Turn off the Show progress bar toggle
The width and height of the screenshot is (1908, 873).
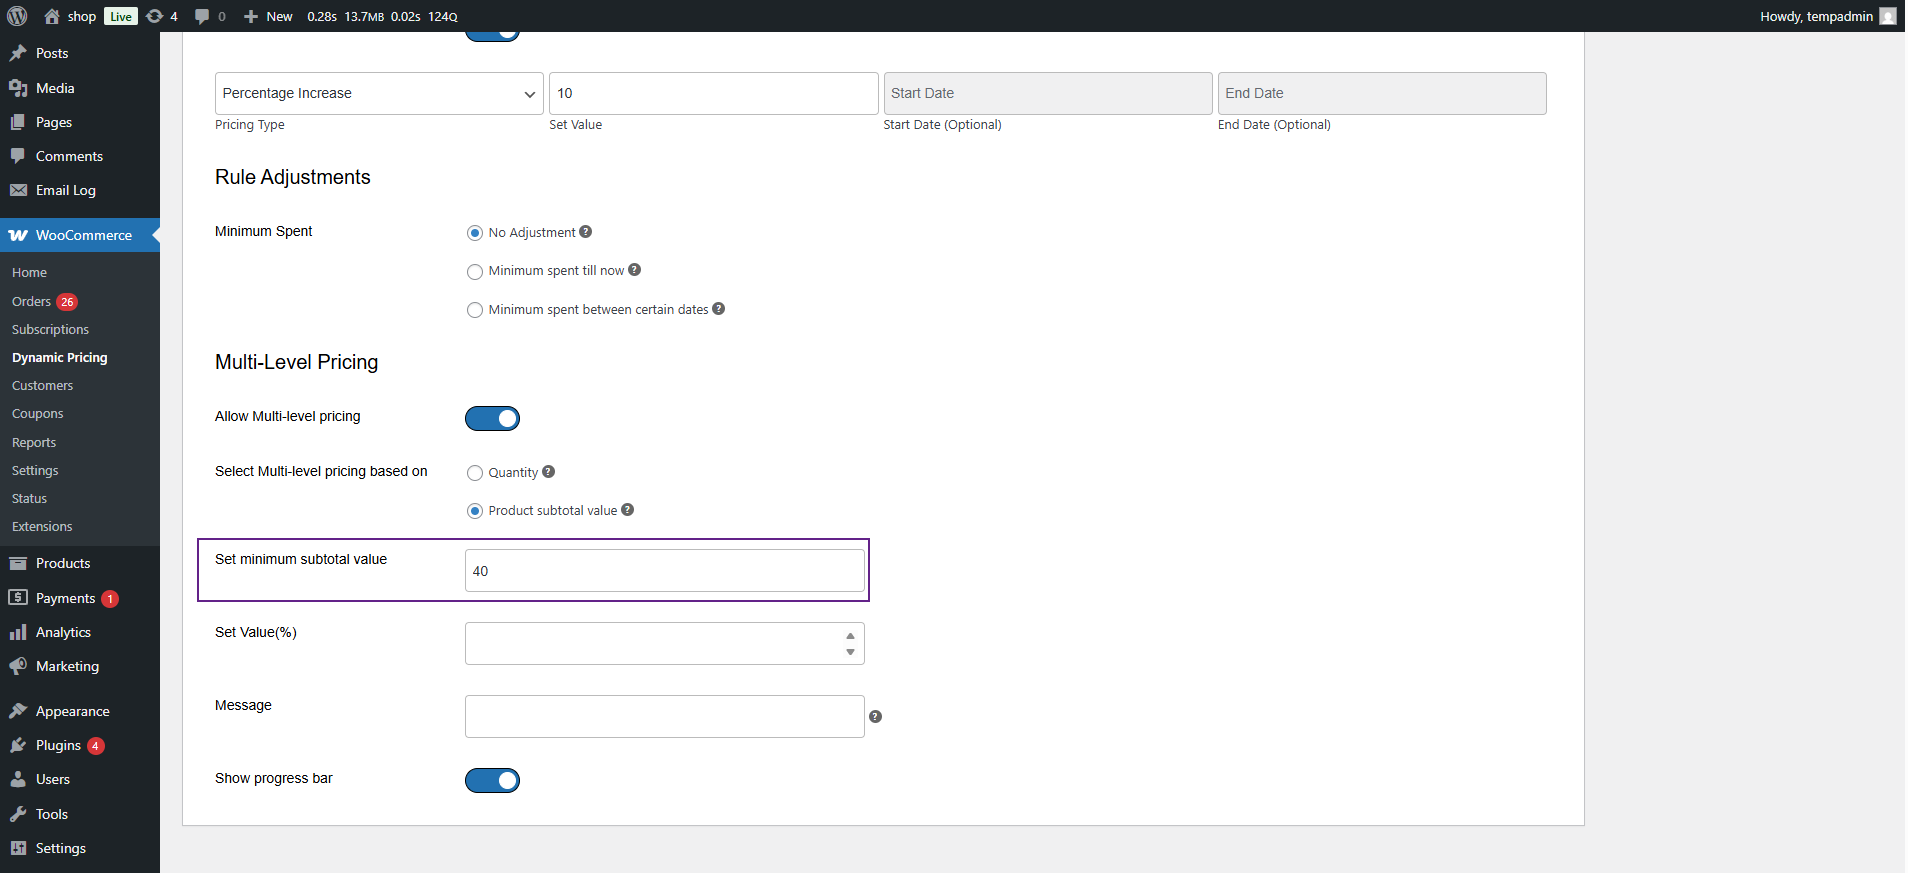(x=492, y=780)
